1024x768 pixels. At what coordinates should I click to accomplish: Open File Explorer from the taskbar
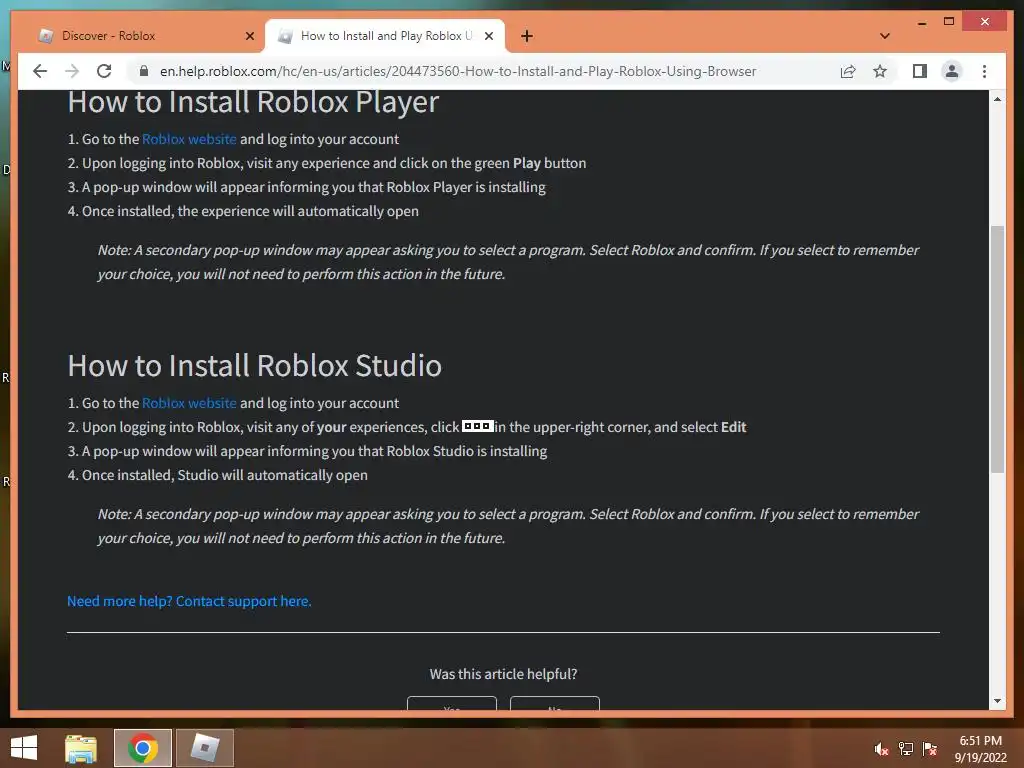pyautogui.click(x=81, y=748)
